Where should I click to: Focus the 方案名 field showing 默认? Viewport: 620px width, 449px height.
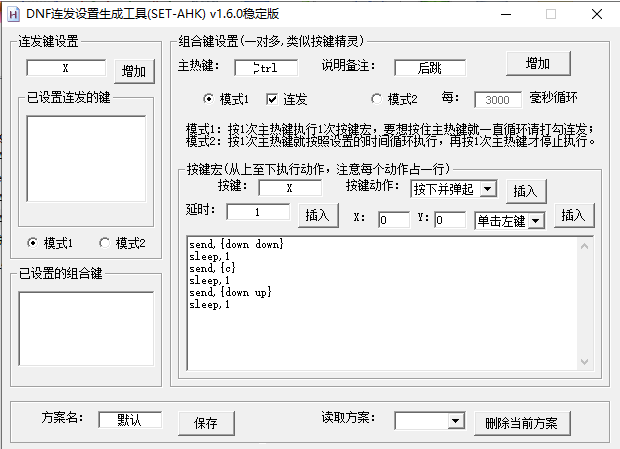point(130,420)
